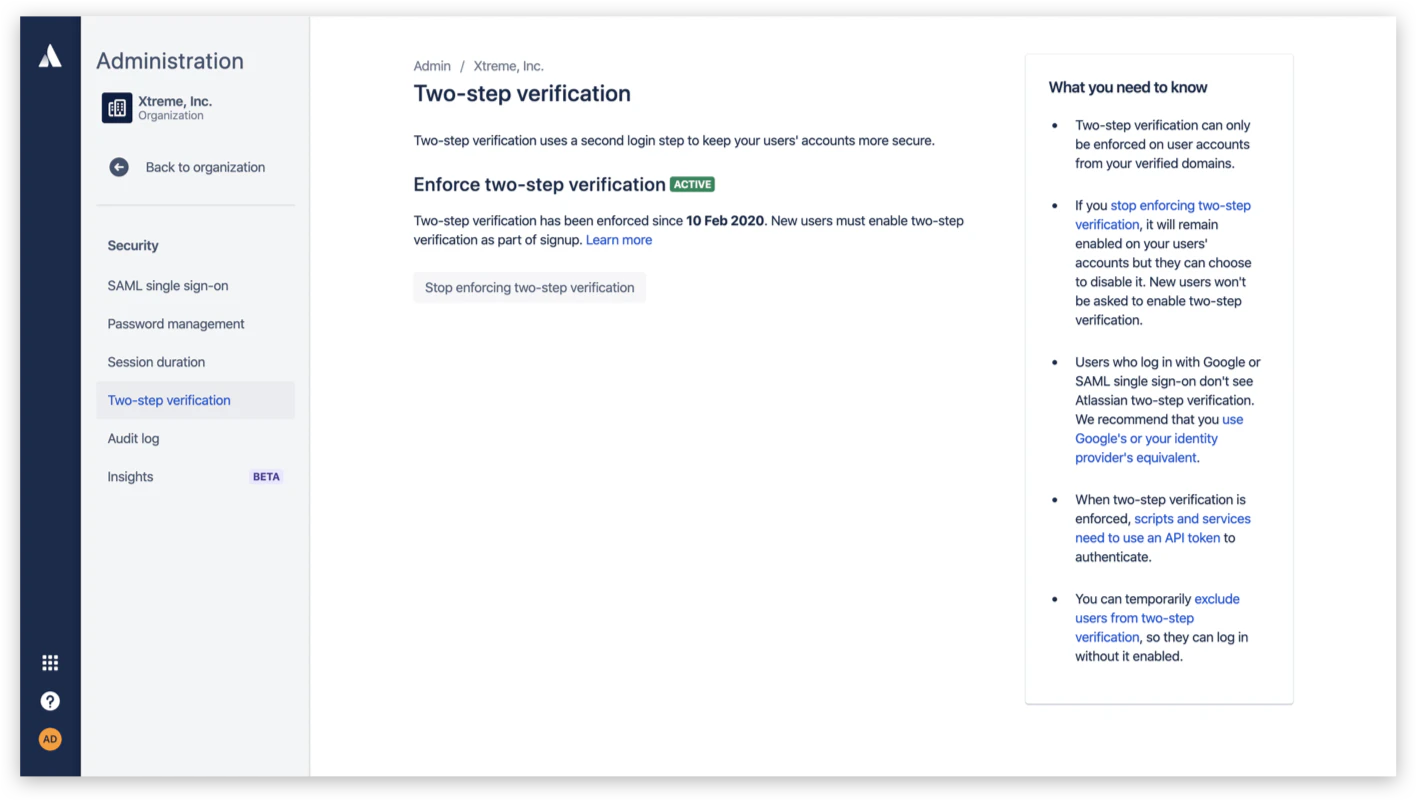Click the stop enforcing link in the info panel
Viewport: 1416px width, 800px height.
coord(1180,205)
